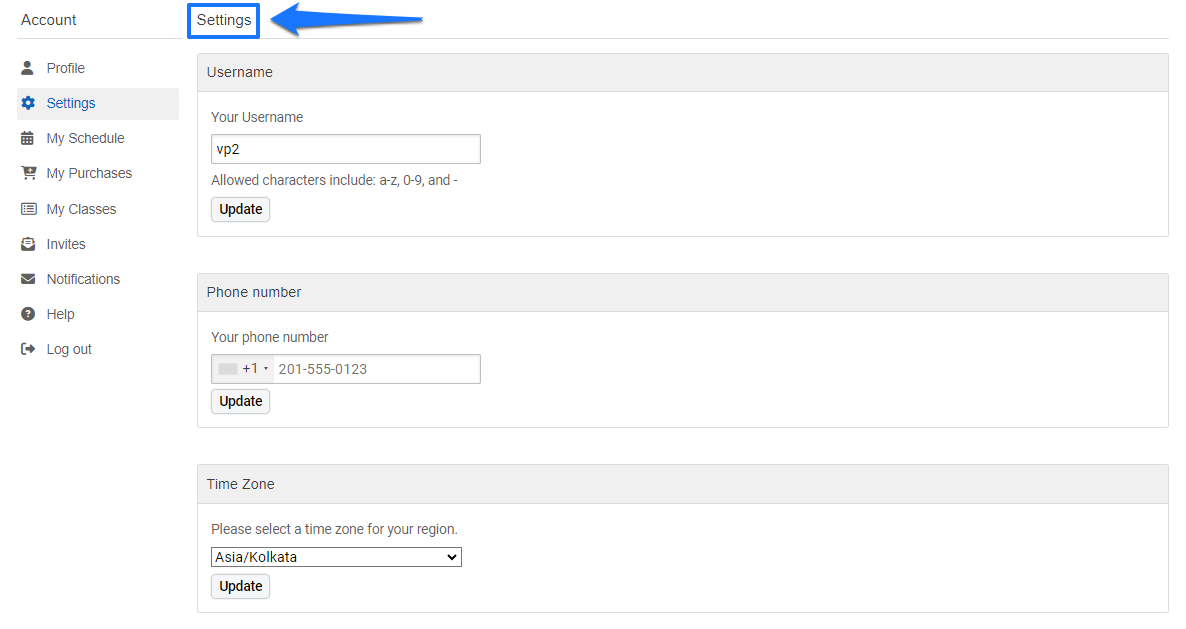Update the phone number
This screenshot has width=1186, height=629.
(x=241, y=401)
